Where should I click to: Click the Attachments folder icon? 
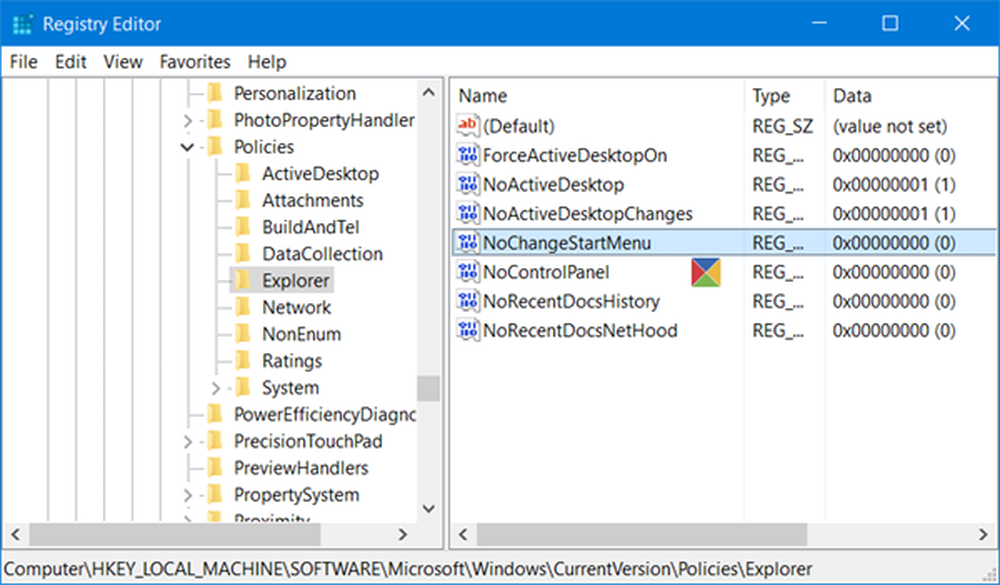click(243, 200)
